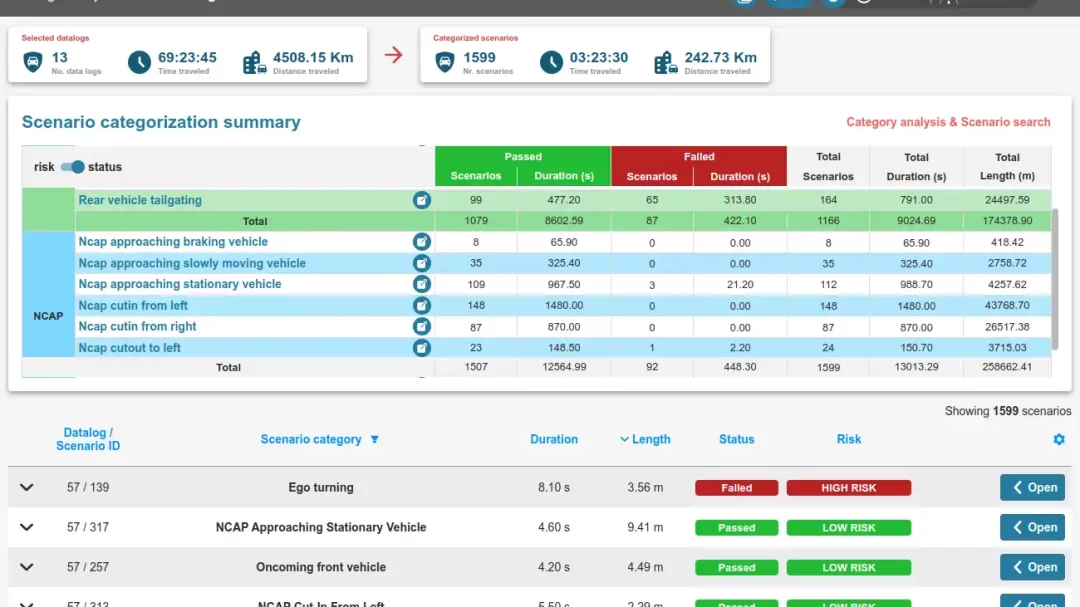The height and width of the screenshot is (607, 1080).
Task: Open table settings gear icon
Action: (1059, 439)
